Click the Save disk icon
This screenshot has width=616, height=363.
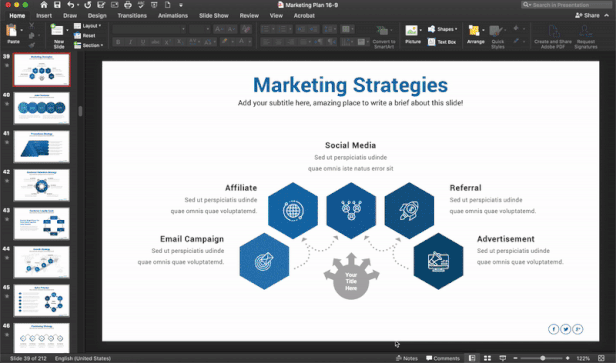(x=57, y=5)
